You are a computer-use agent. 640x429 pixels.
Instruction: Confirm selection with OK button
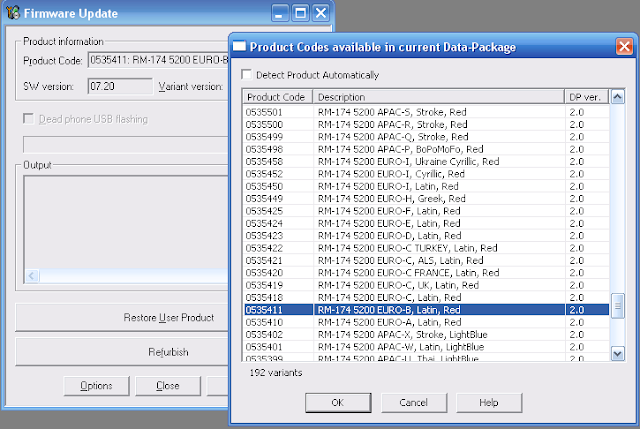click(338, 403)
